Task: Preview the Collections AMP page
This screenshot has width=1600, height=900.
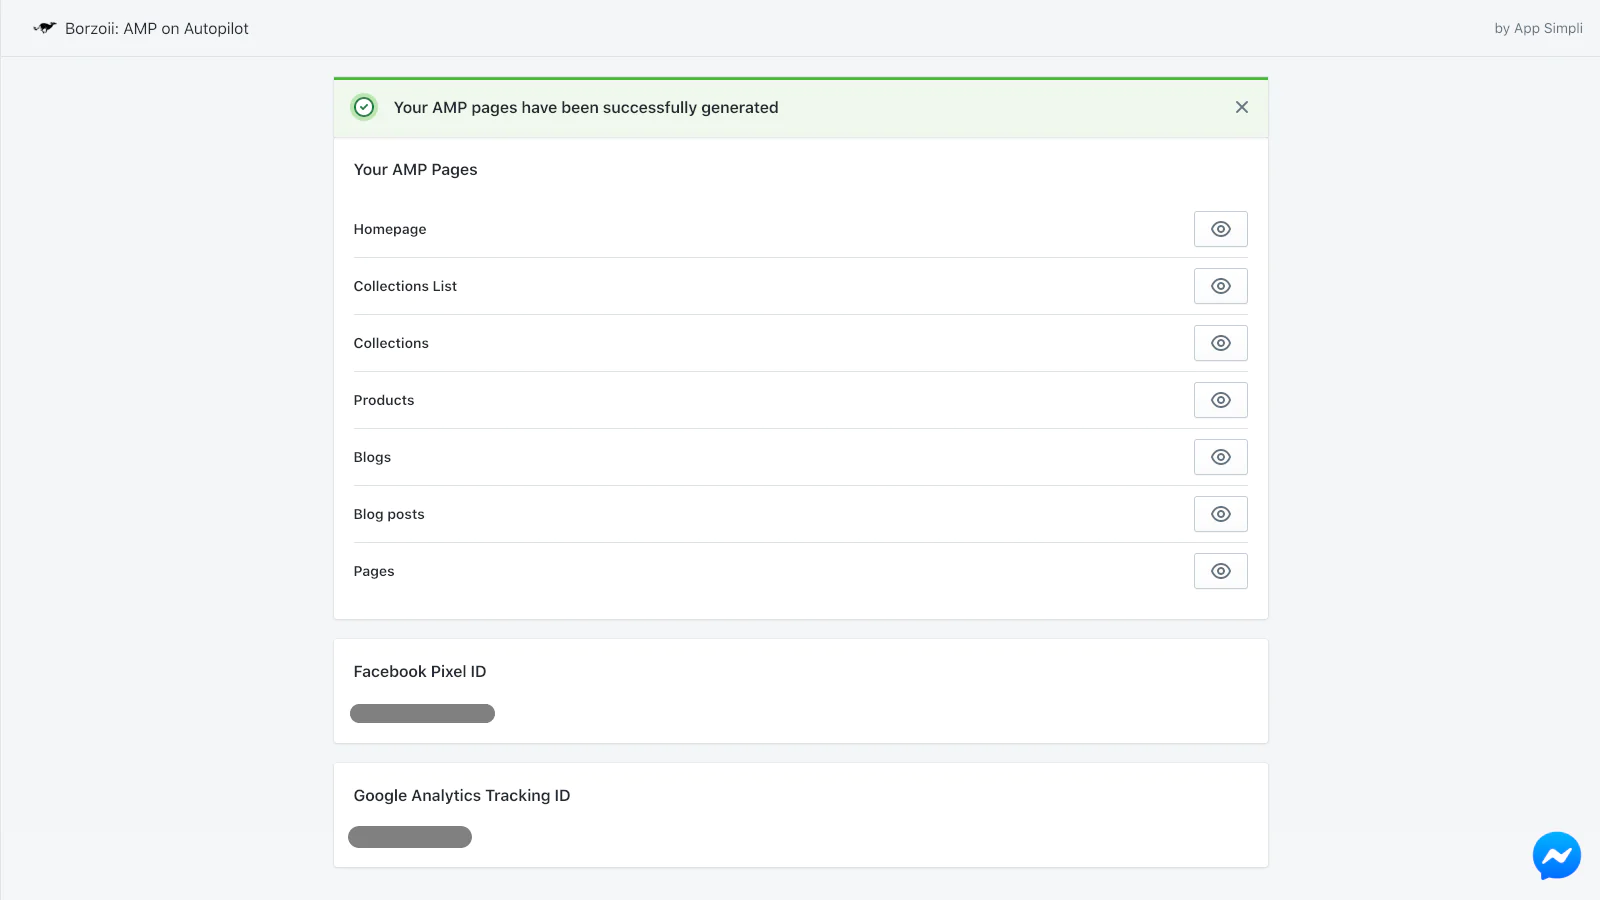Action: [1220, 343]
